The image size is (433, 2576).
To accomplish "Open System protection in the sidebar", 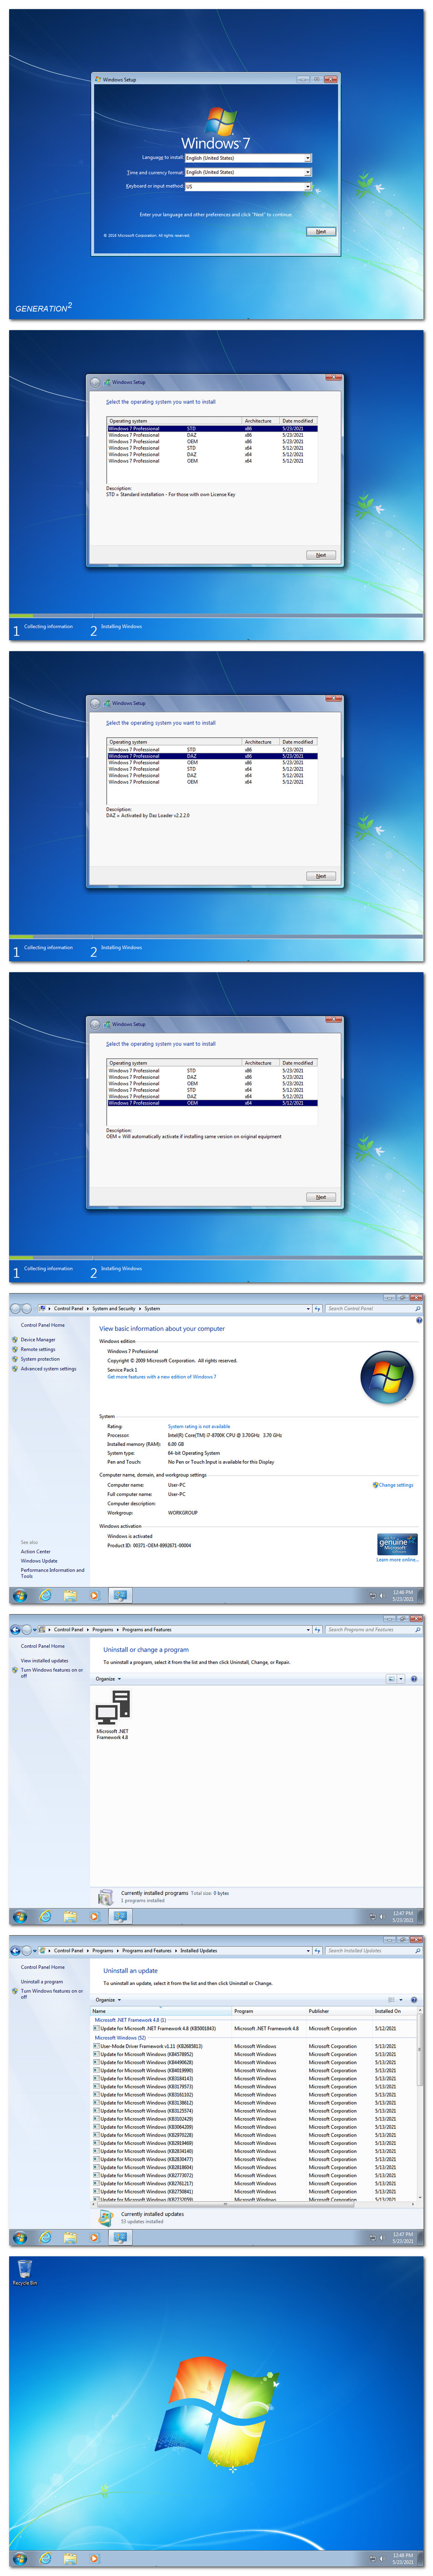I will click(x=40, y=1359).
